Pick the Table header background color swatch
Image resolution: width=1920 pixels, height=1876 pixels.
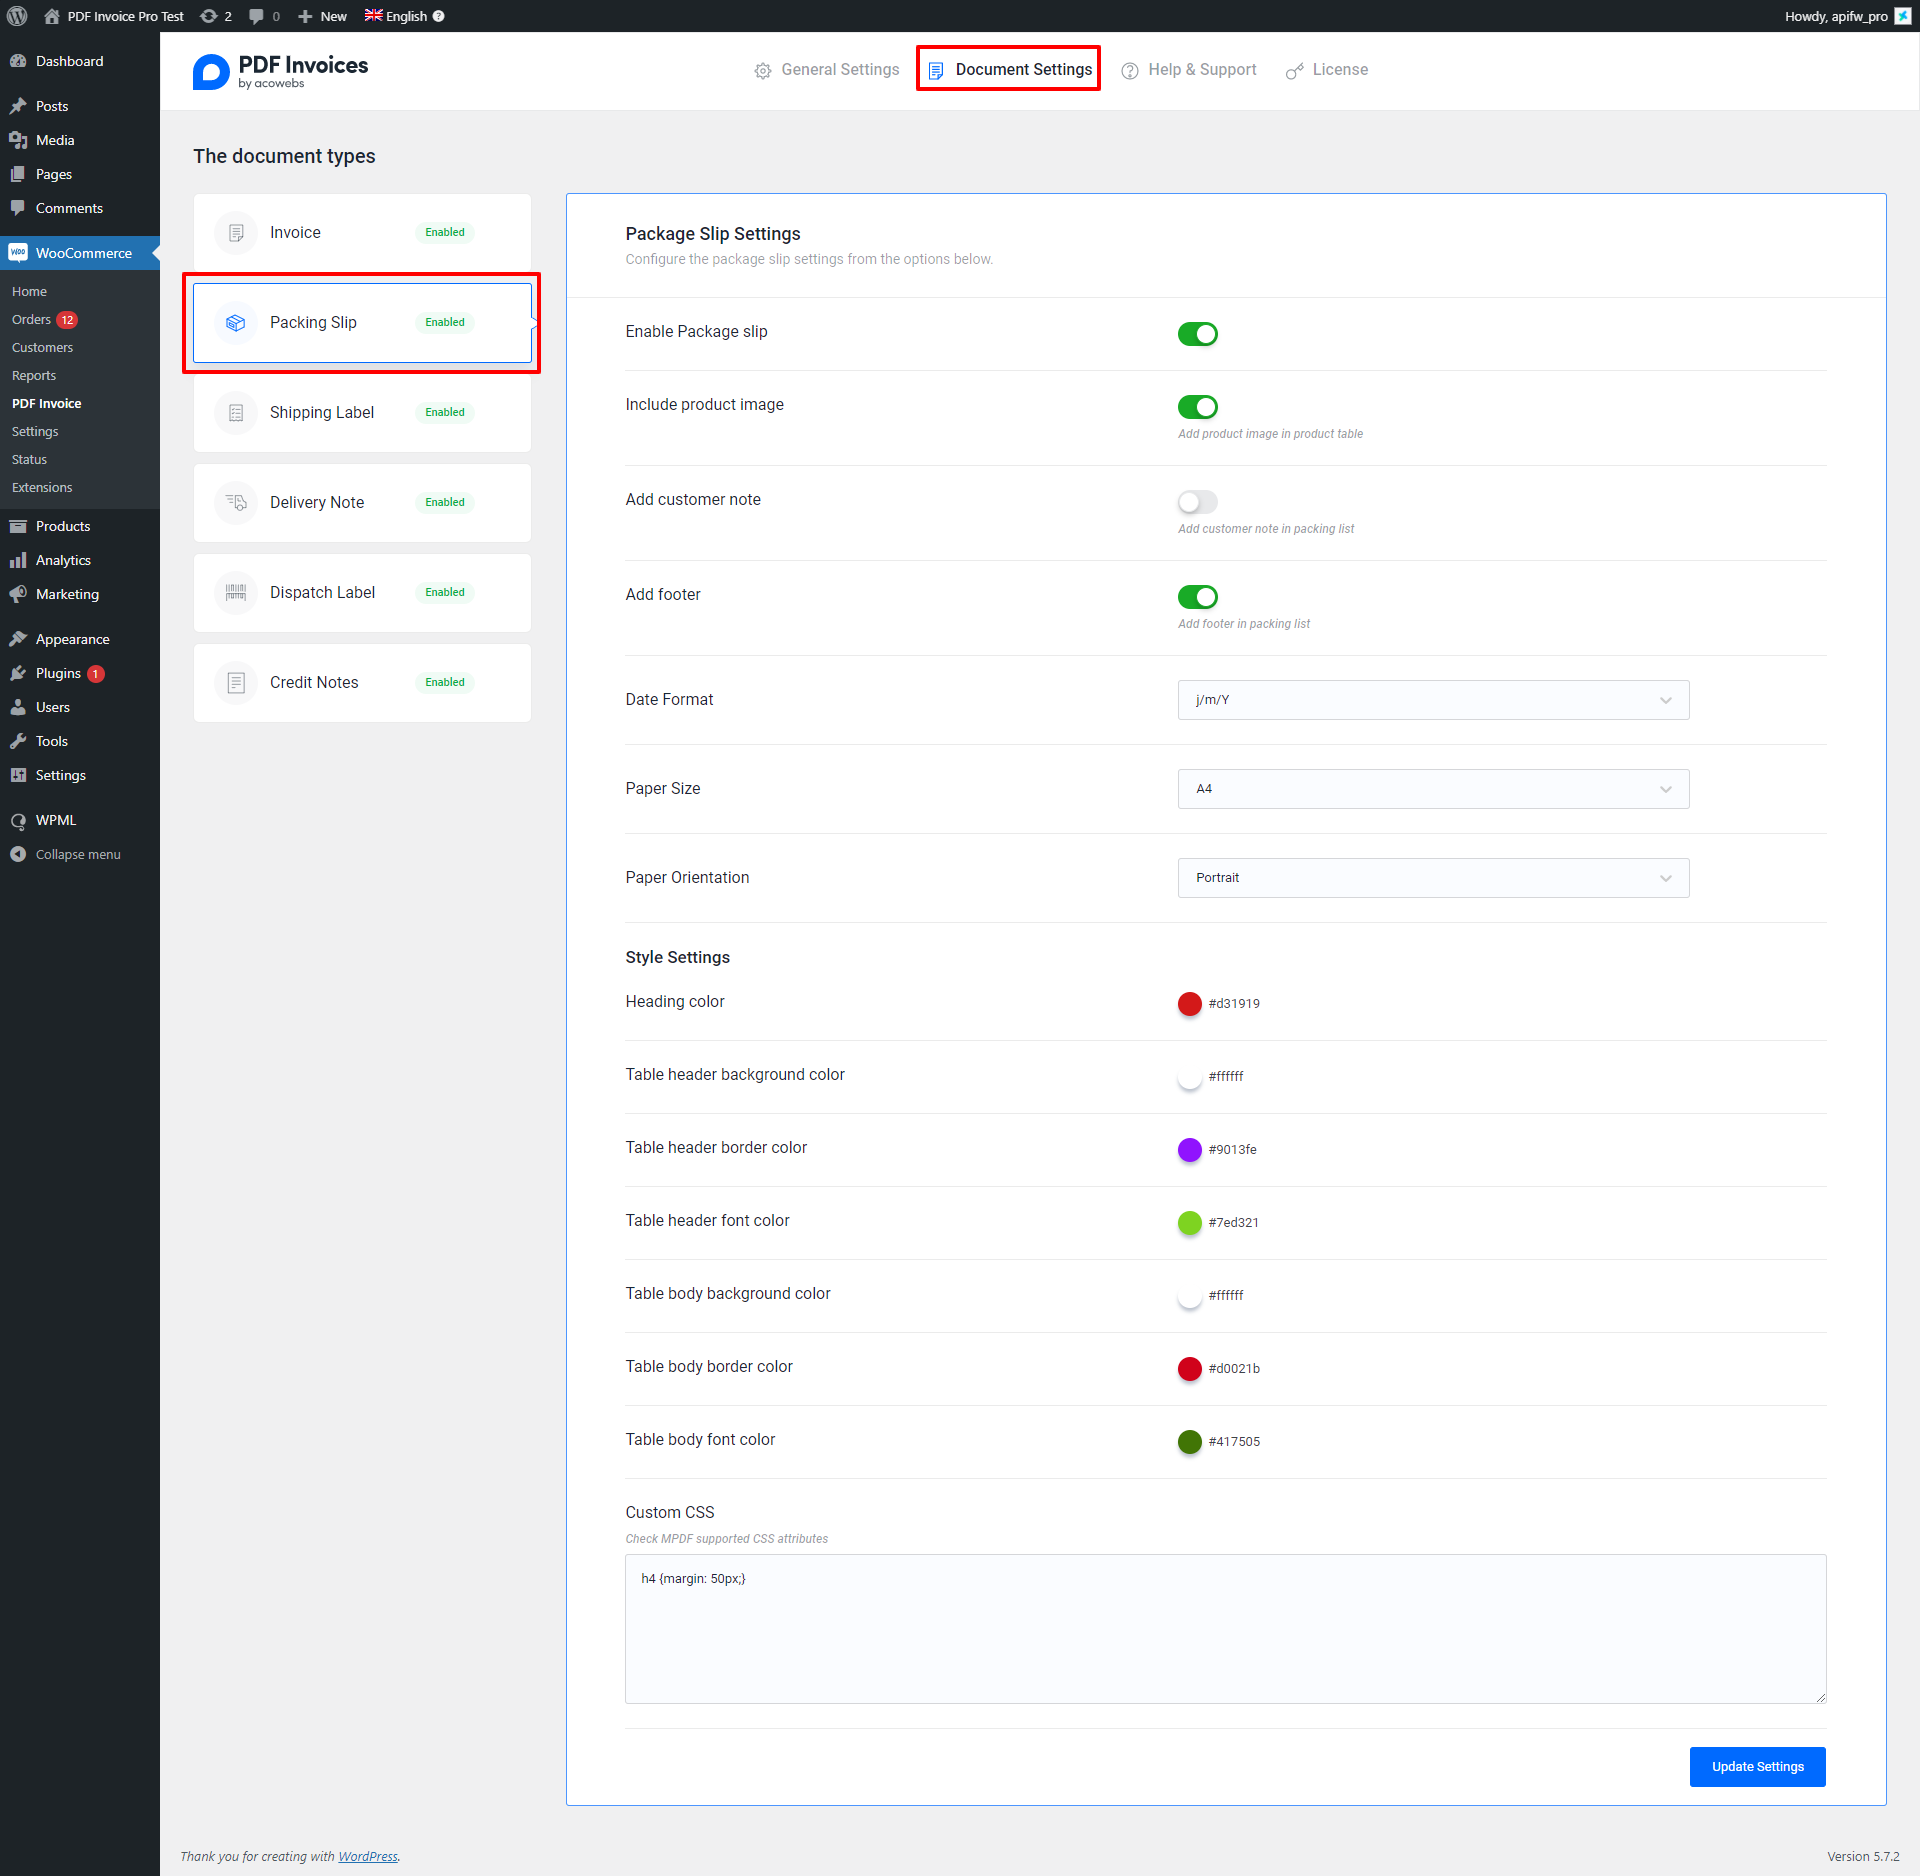click(x=1189, y=1077)
